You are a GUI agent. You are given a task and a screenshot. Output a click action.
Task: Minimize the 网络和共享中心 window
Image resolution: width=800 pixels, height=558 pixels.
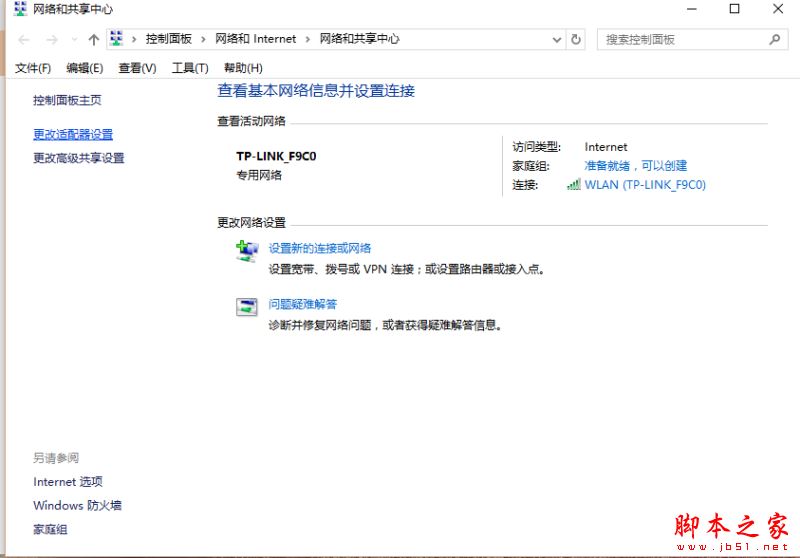[x=691, y=9]
